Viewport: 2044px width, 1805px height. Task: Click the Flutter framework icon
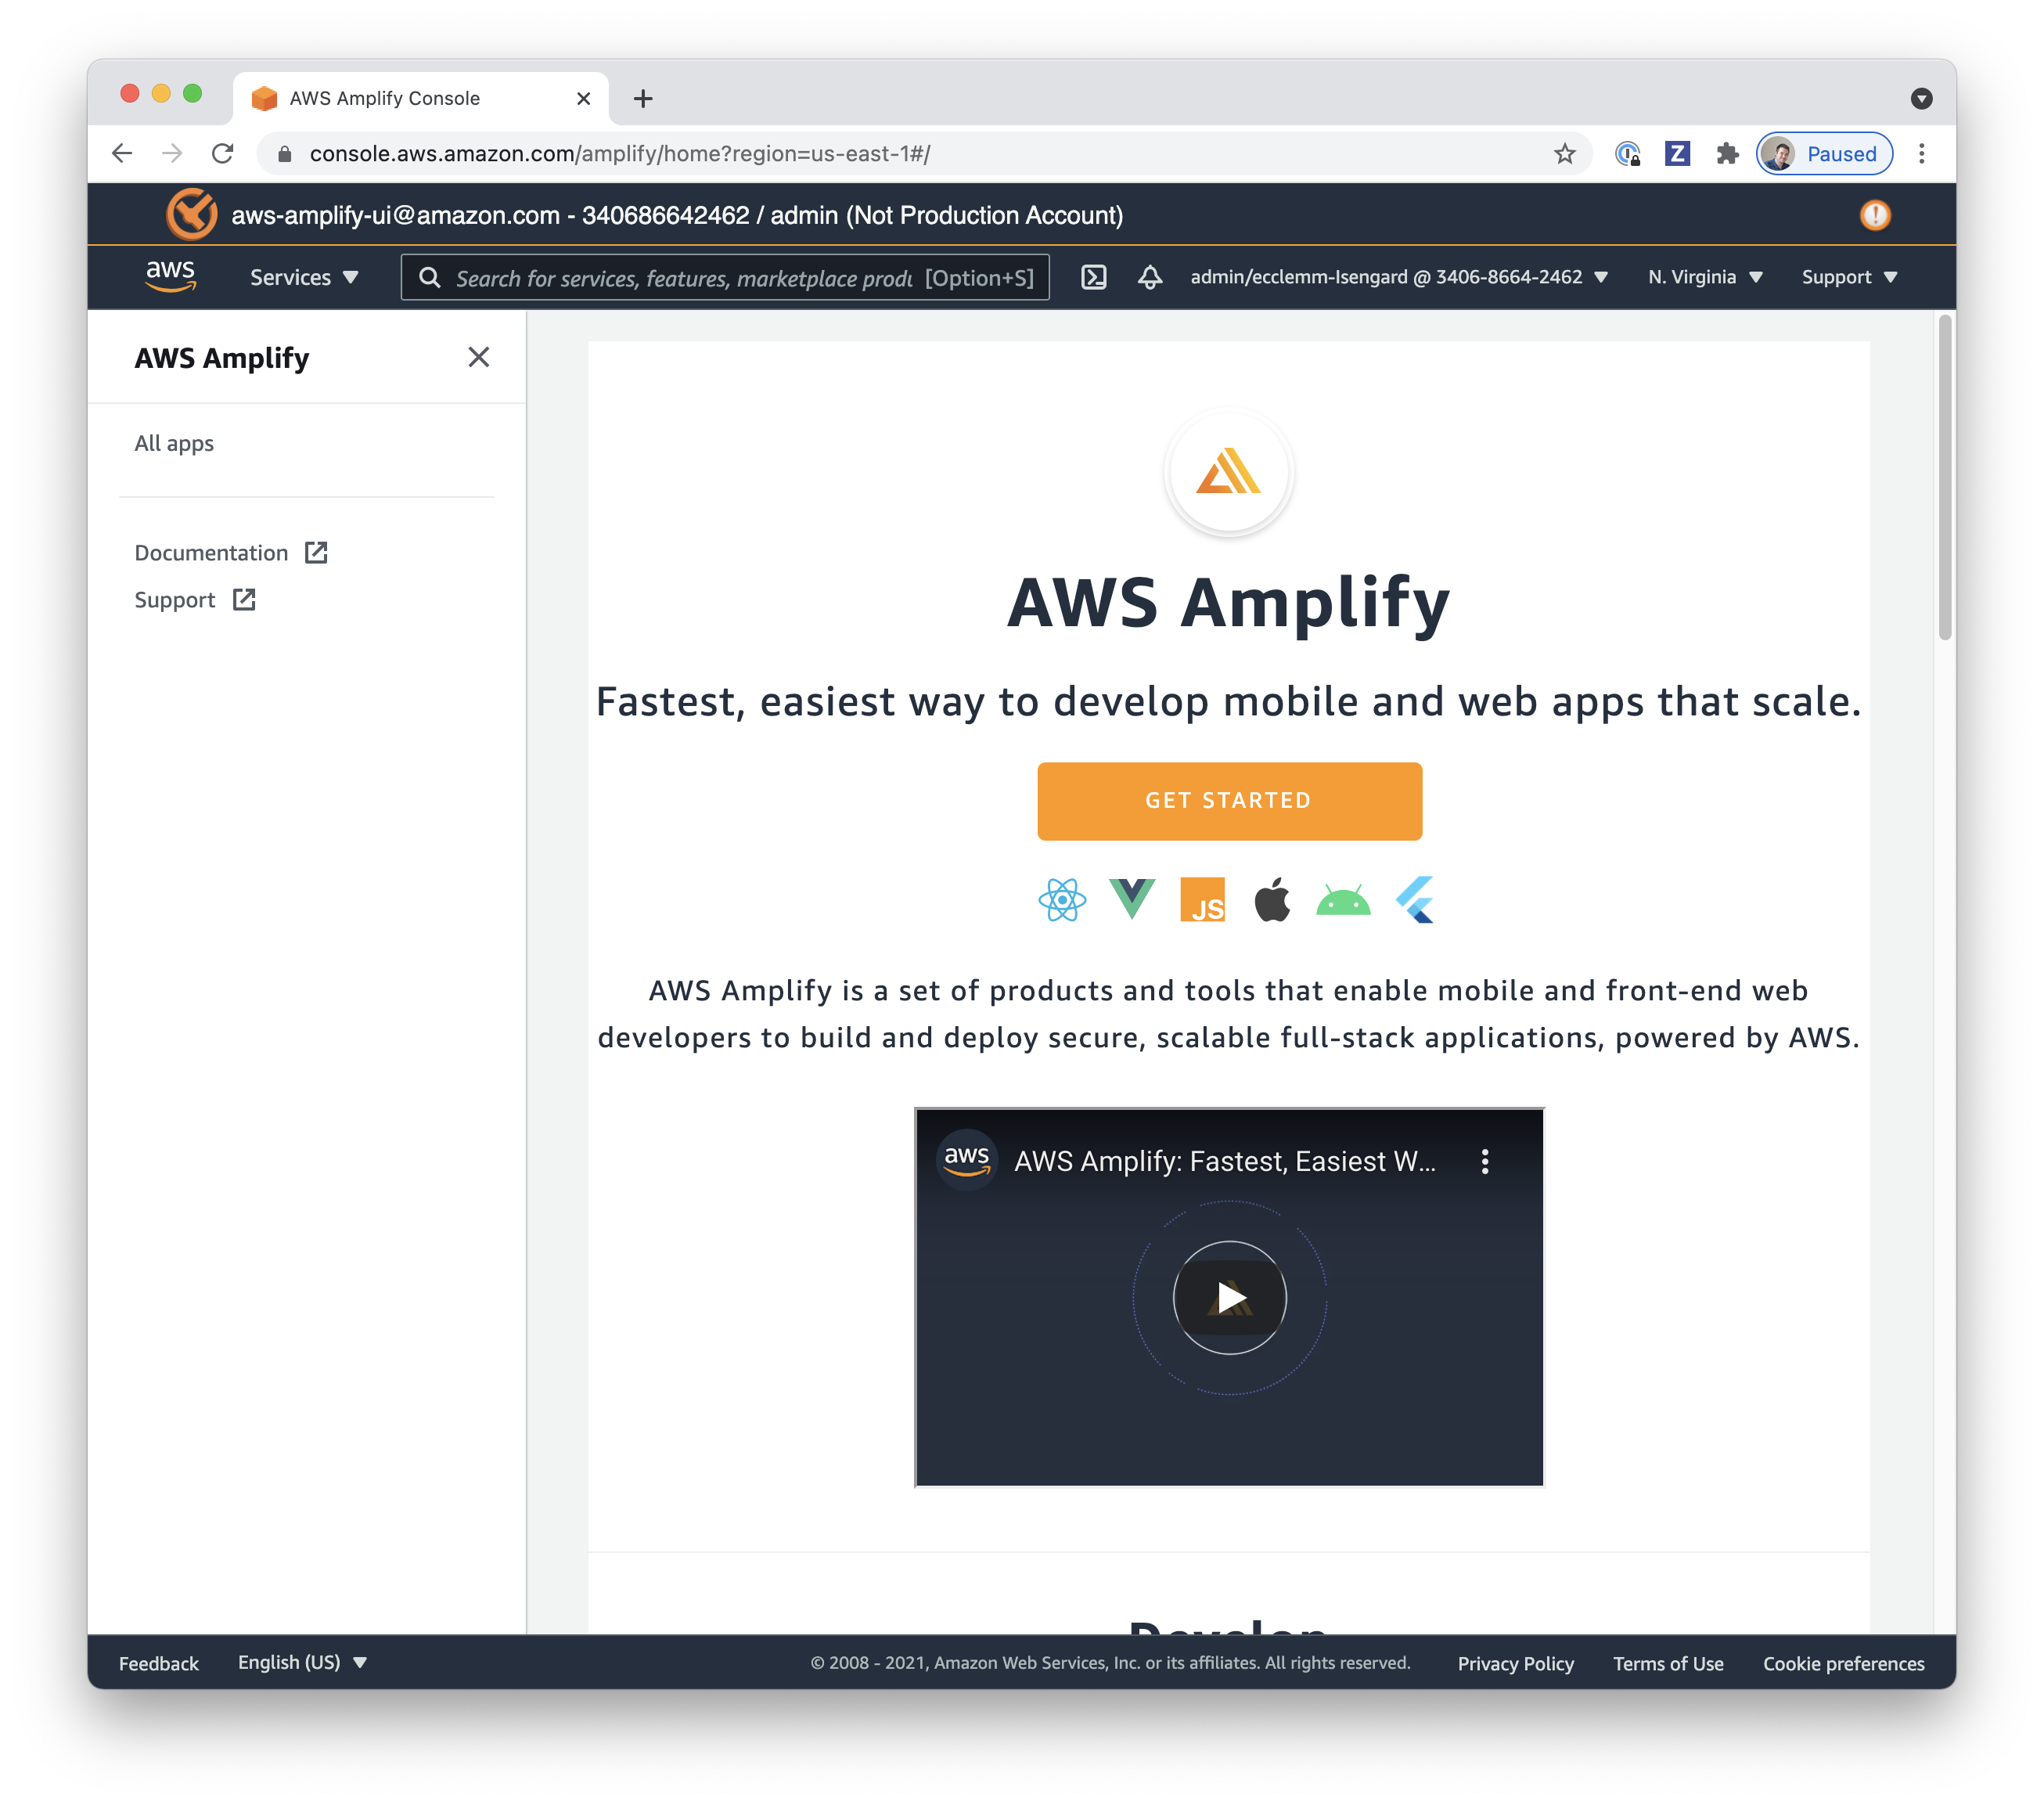1415,900
